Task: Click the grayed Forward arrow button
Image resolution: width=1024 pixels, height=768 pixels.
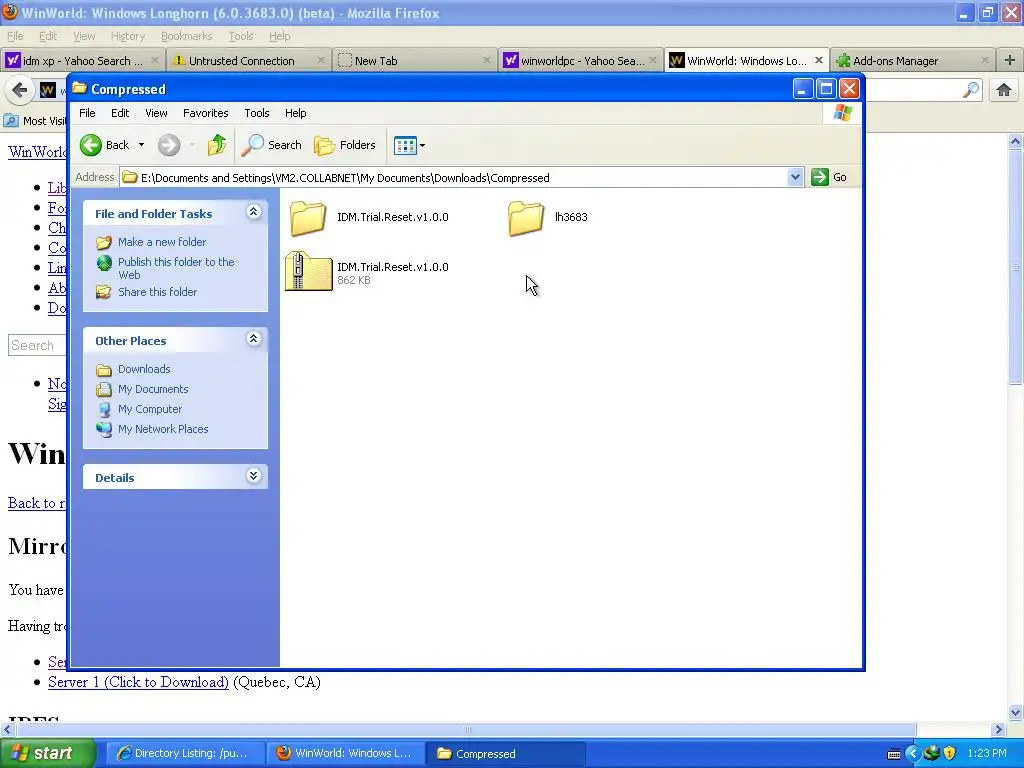Action: tap(168, 145)
